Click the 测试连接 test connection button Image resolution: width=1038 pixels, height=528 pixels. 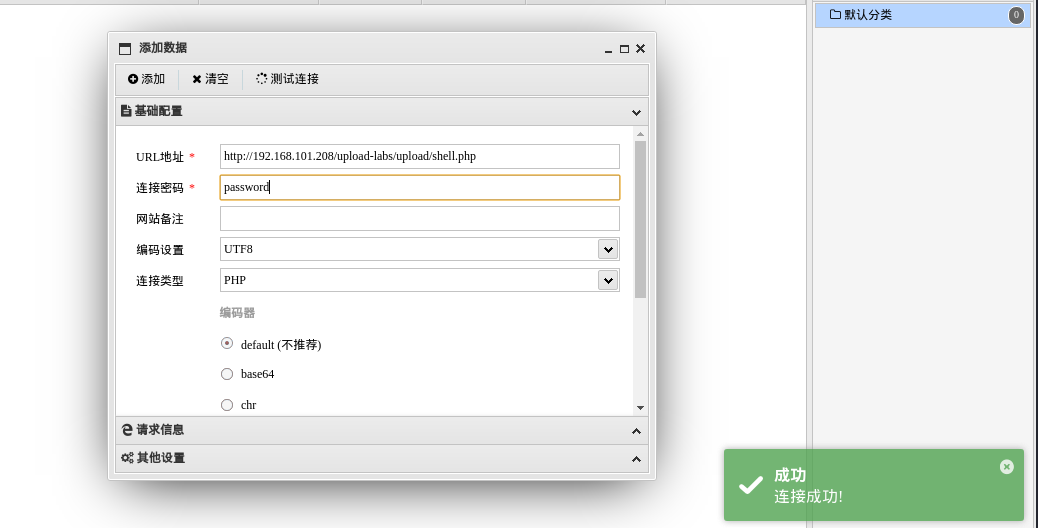pyautogui.click(x=287, y=79)
